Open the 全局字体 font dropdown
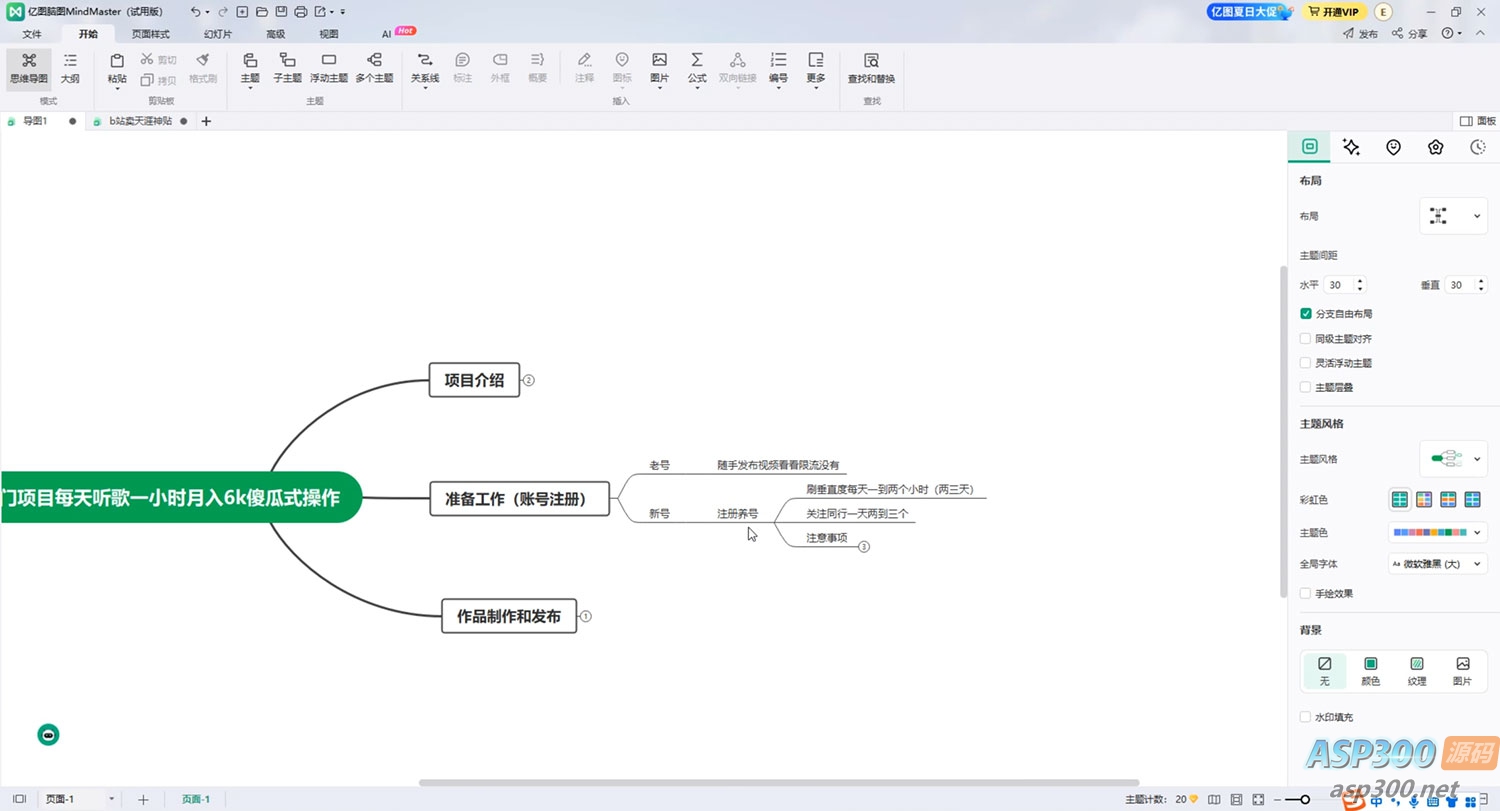 [1438, 564]
